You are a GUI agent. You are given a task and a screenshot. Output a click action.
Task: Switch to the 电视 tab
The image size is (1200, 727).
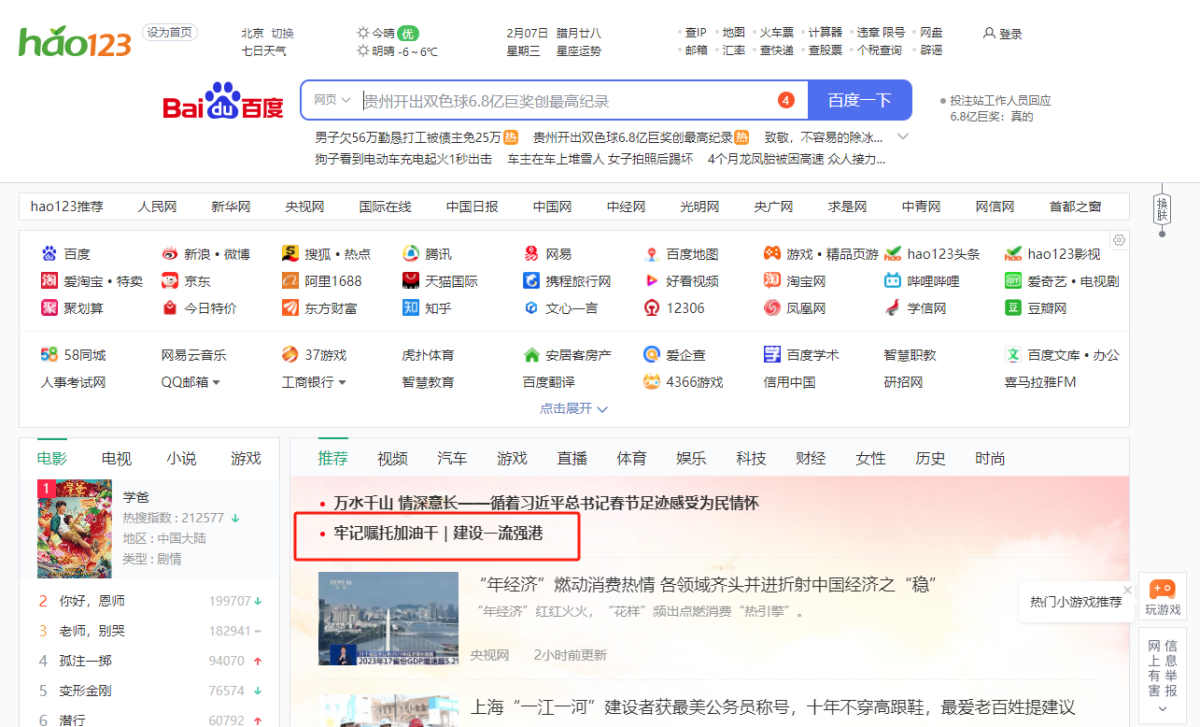point(116,458)
